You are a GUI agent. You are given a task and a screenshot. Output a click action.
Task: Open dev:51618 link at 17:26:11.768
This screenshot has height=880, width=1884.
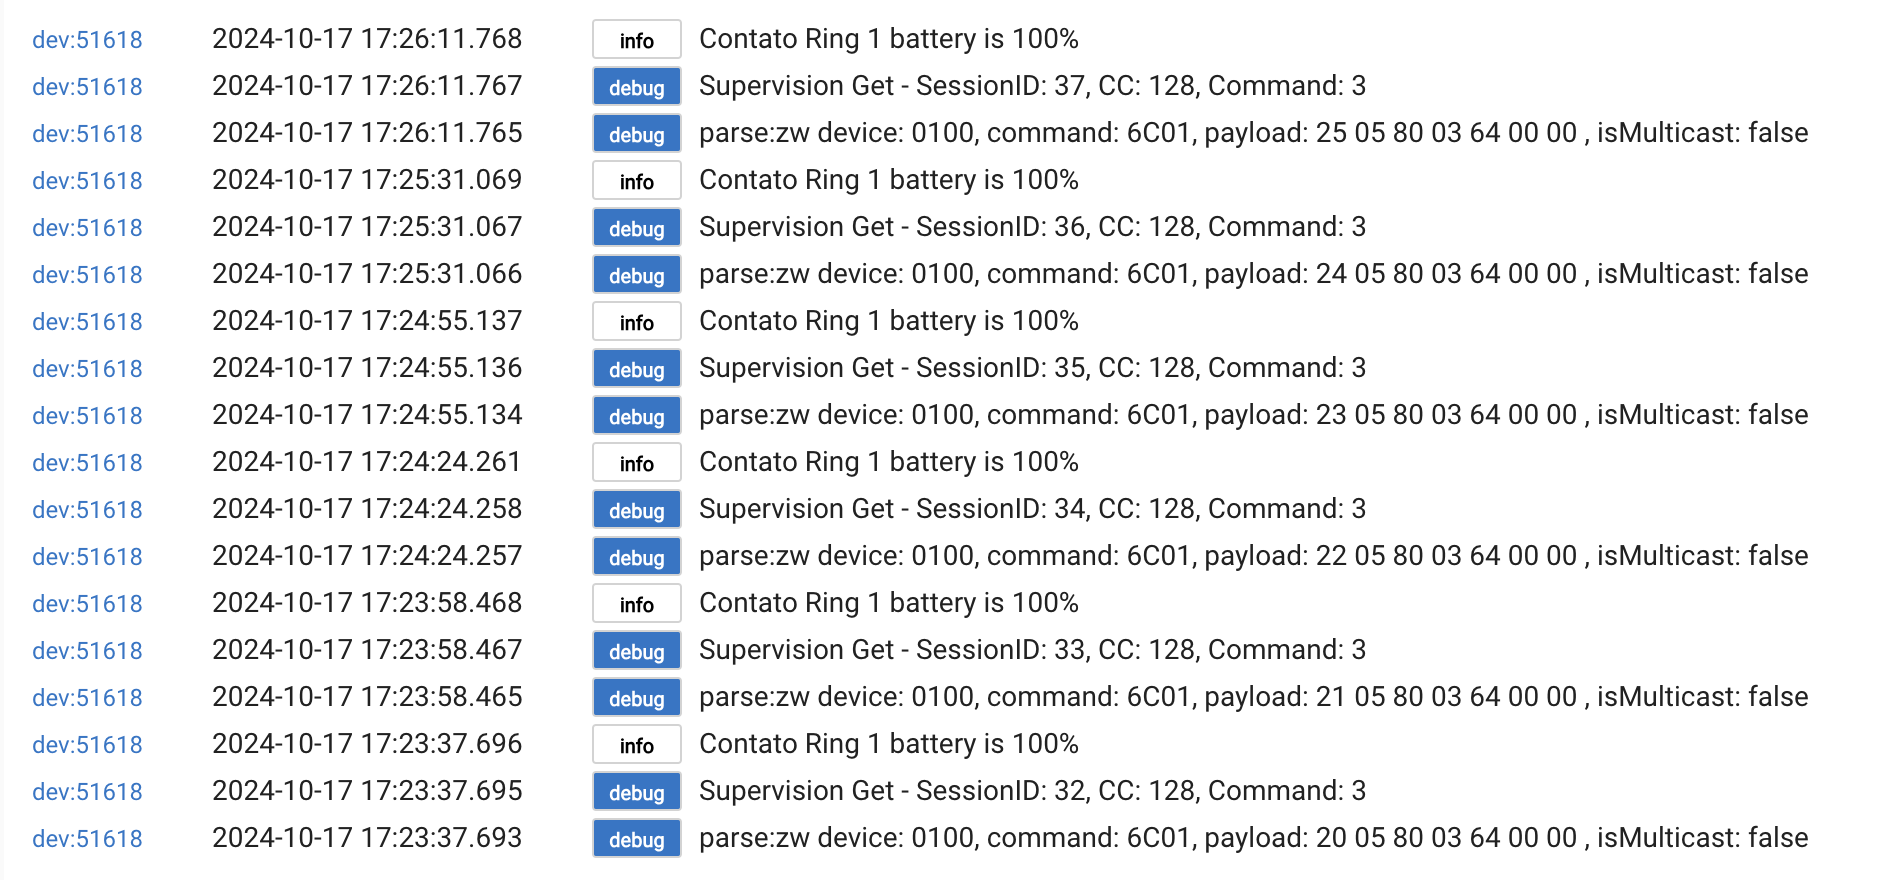[87, 40]
